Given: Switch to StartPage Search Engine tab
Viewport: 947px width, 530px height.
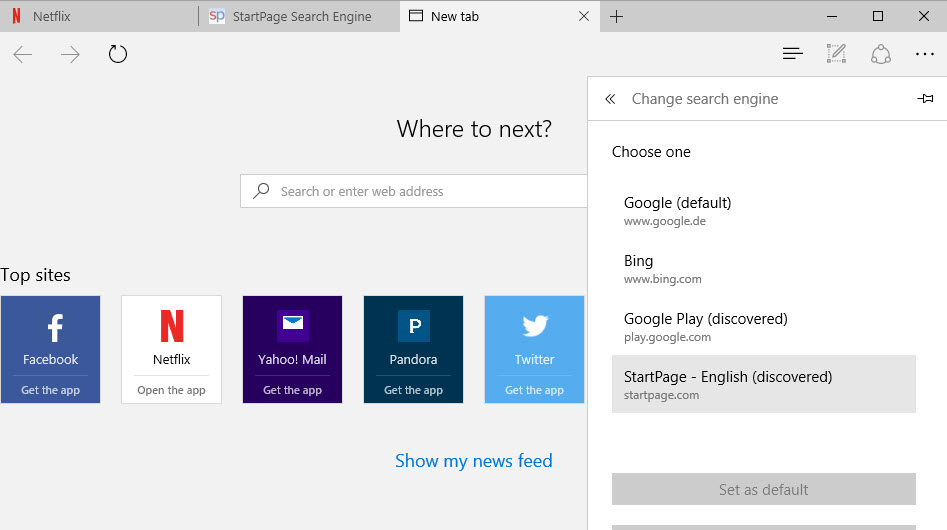Looking at the screenshot, I should [300, 16].
